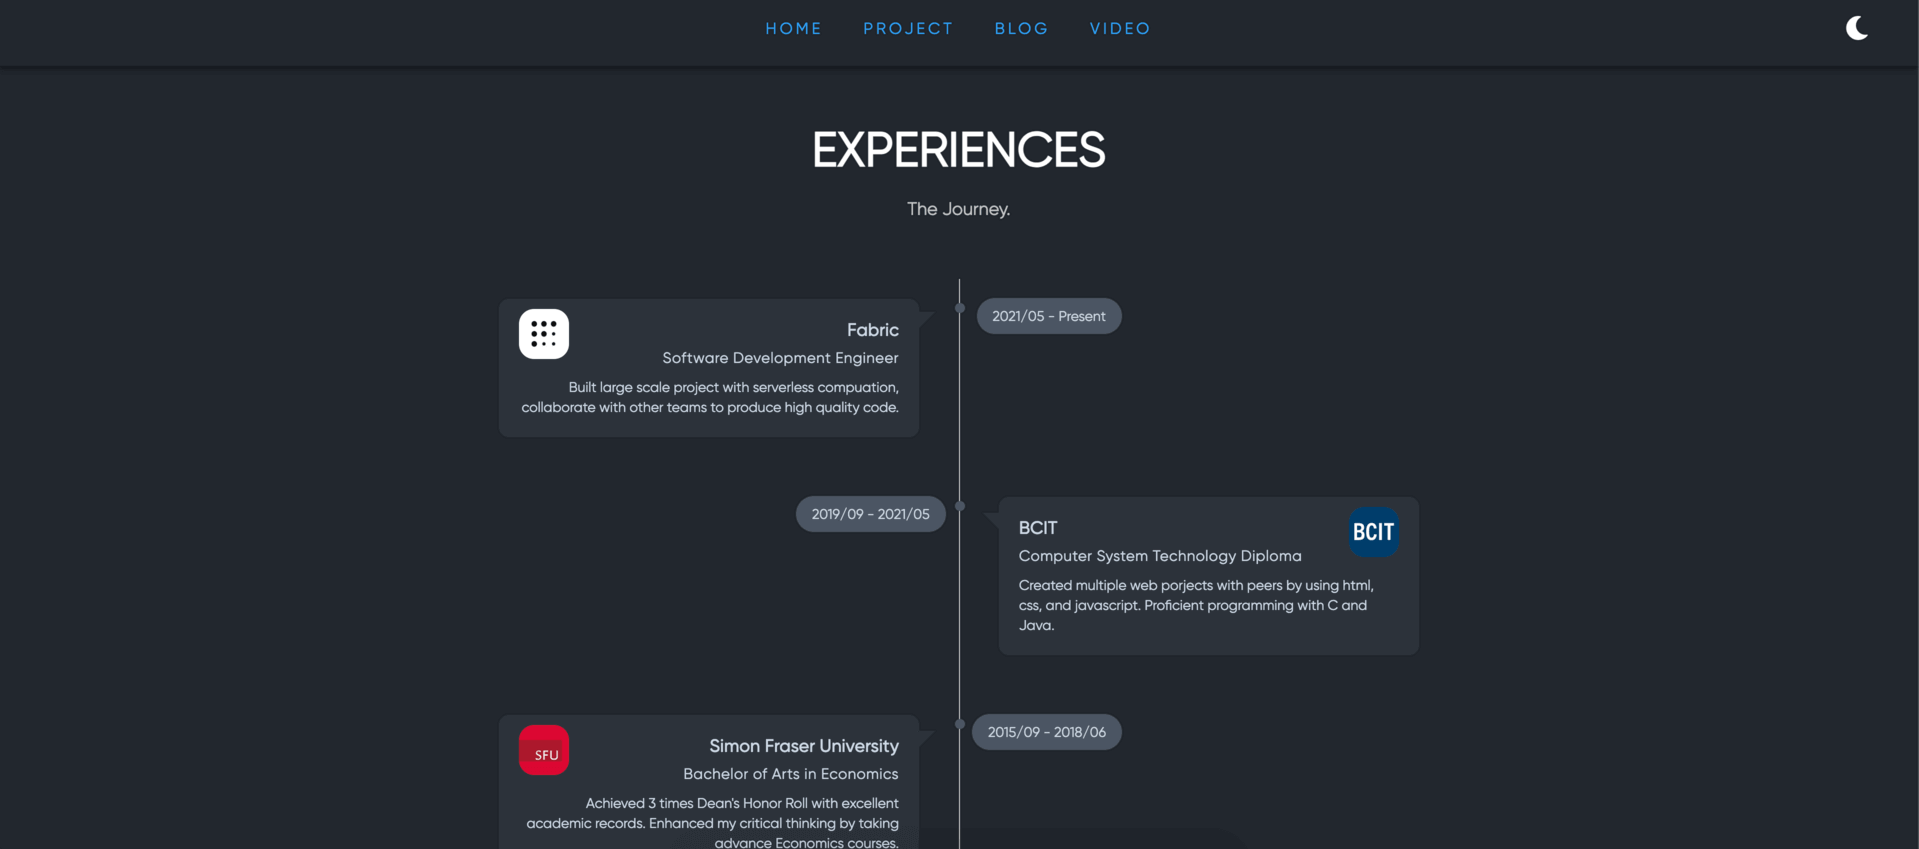Screen dimensions: 1919x849
Task: Open the Blog section
Action: click(1021, 29)
